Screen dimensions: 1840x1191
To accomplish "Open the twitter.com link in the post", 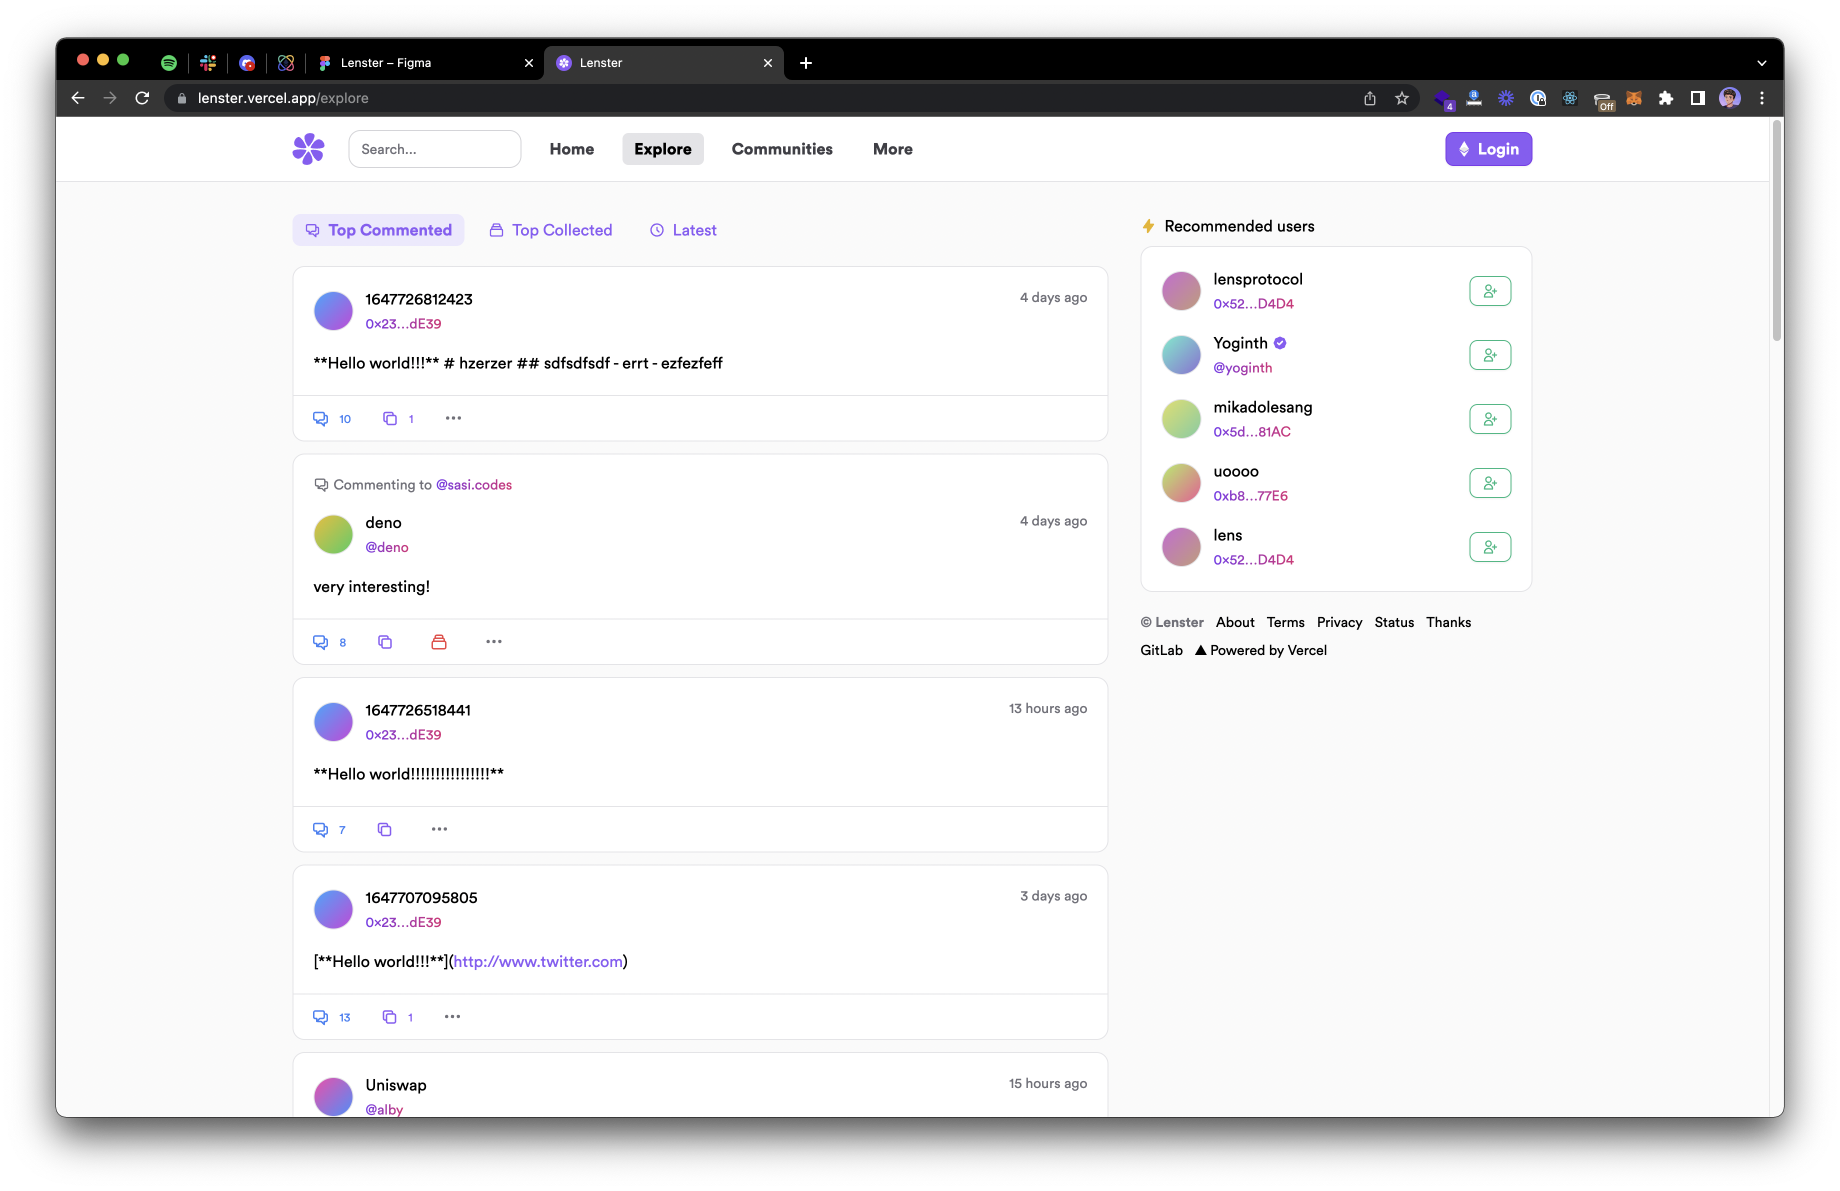I will coord(538,962).
